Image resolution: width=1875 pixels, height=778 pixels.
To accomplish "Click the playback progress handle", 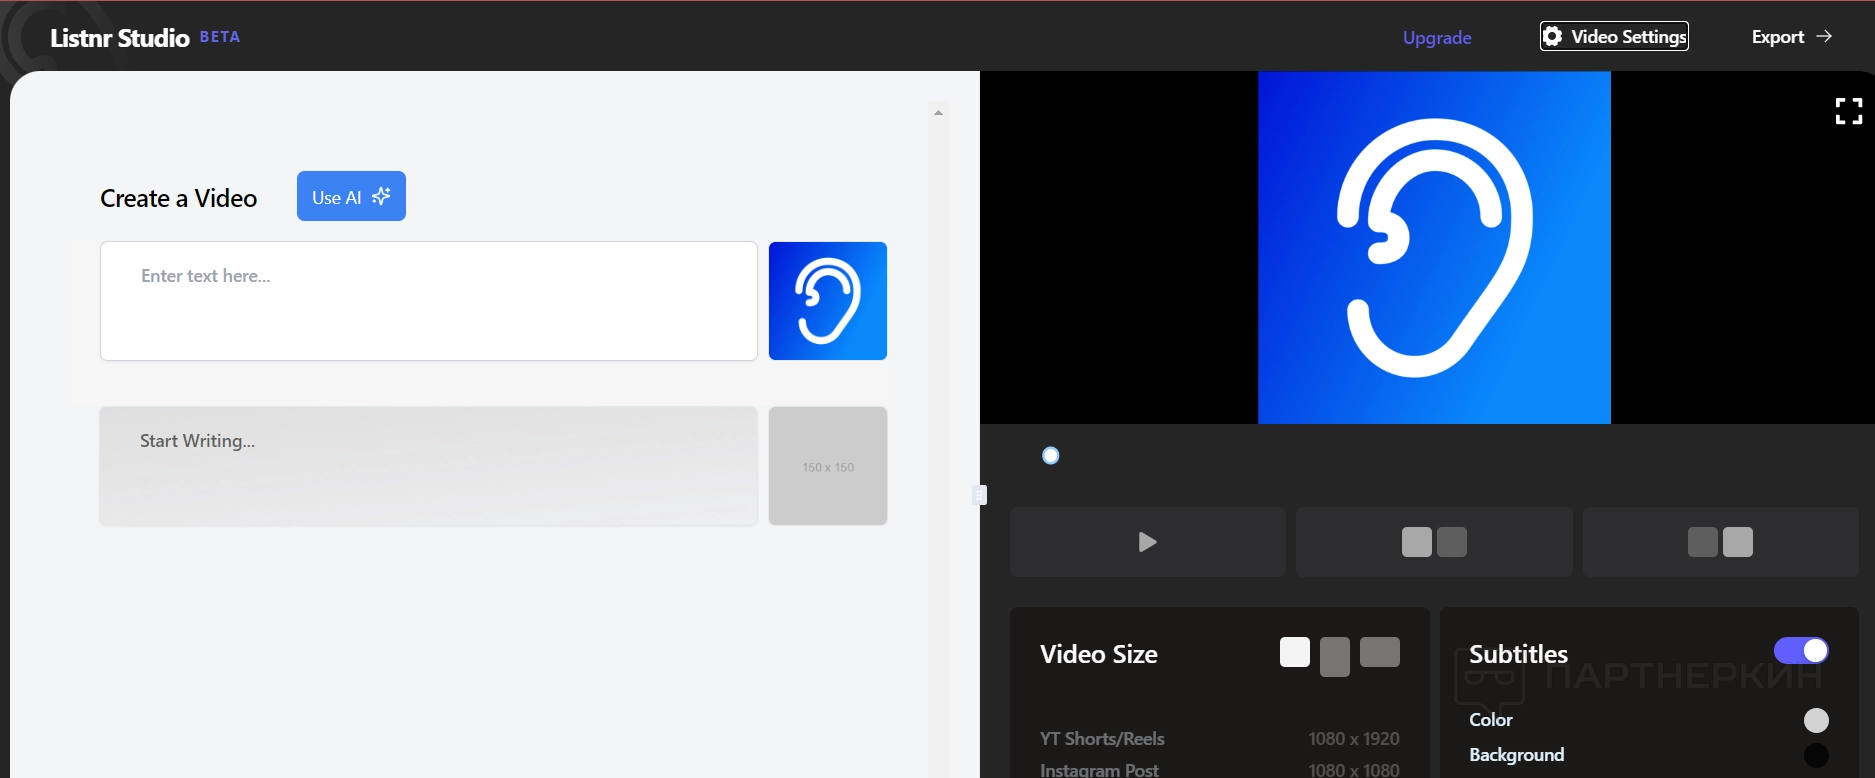I will point(1051,456).
